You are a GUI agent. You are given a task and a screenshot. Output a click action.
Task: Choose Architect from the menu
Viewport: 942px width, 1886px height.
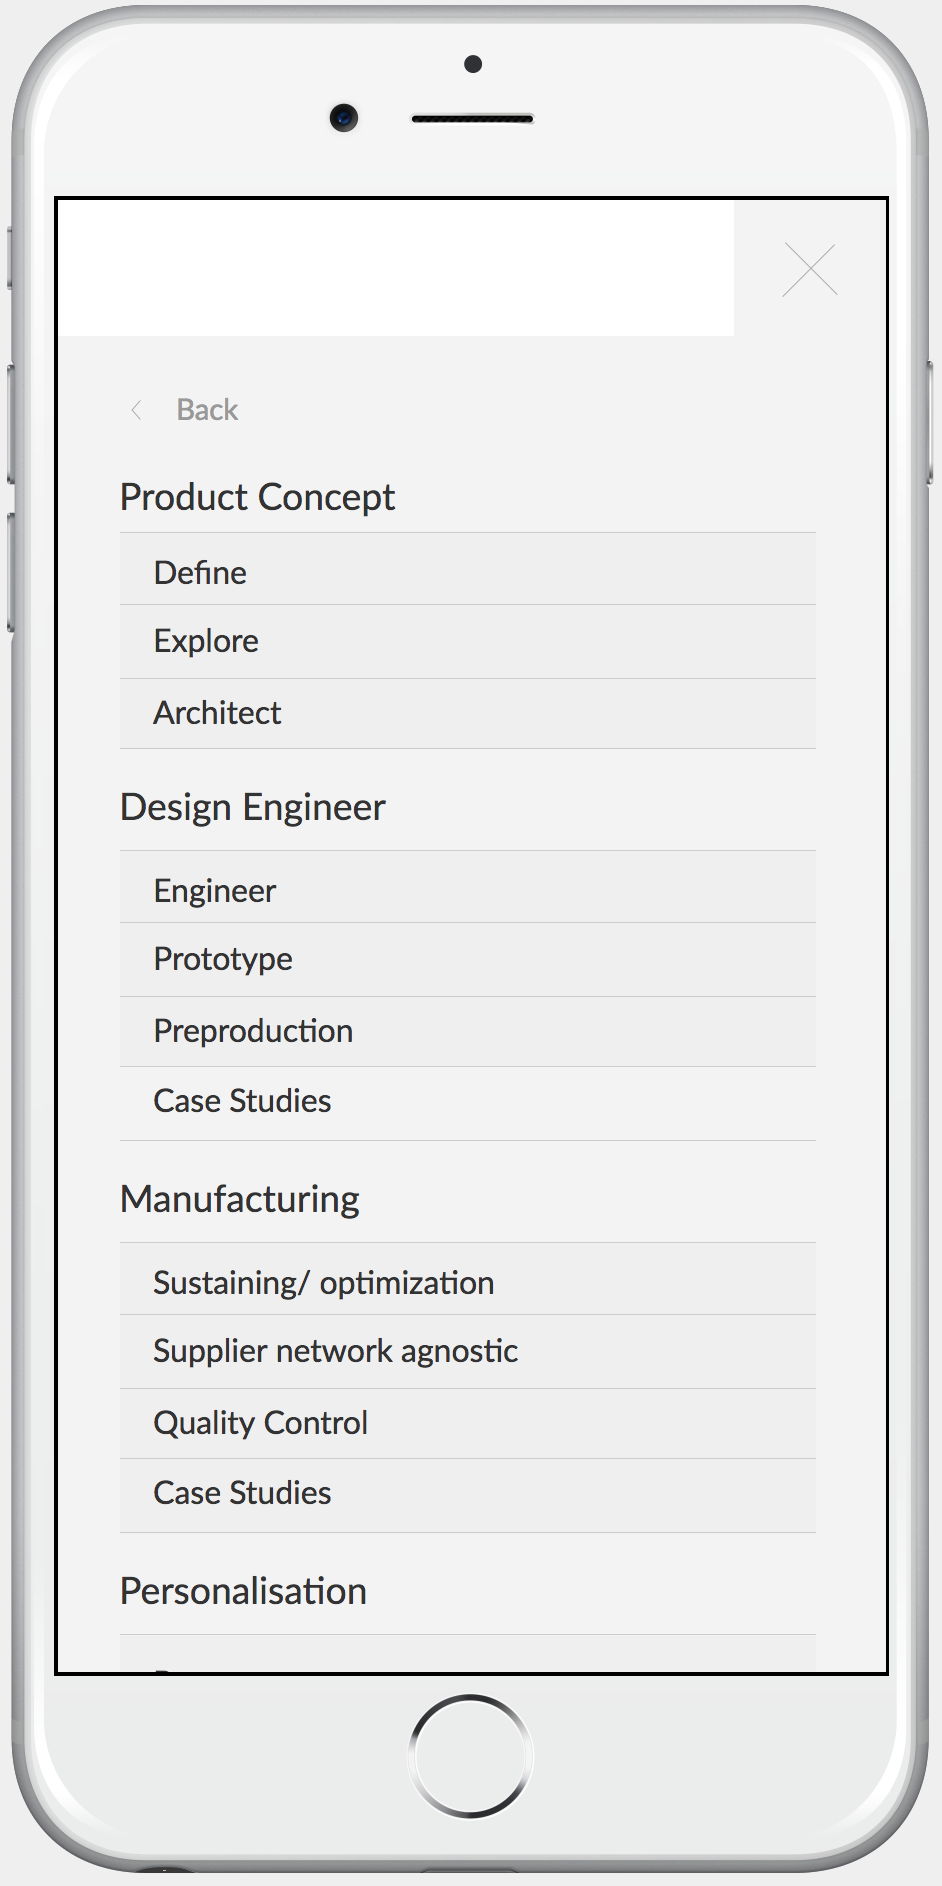point(217,713)
